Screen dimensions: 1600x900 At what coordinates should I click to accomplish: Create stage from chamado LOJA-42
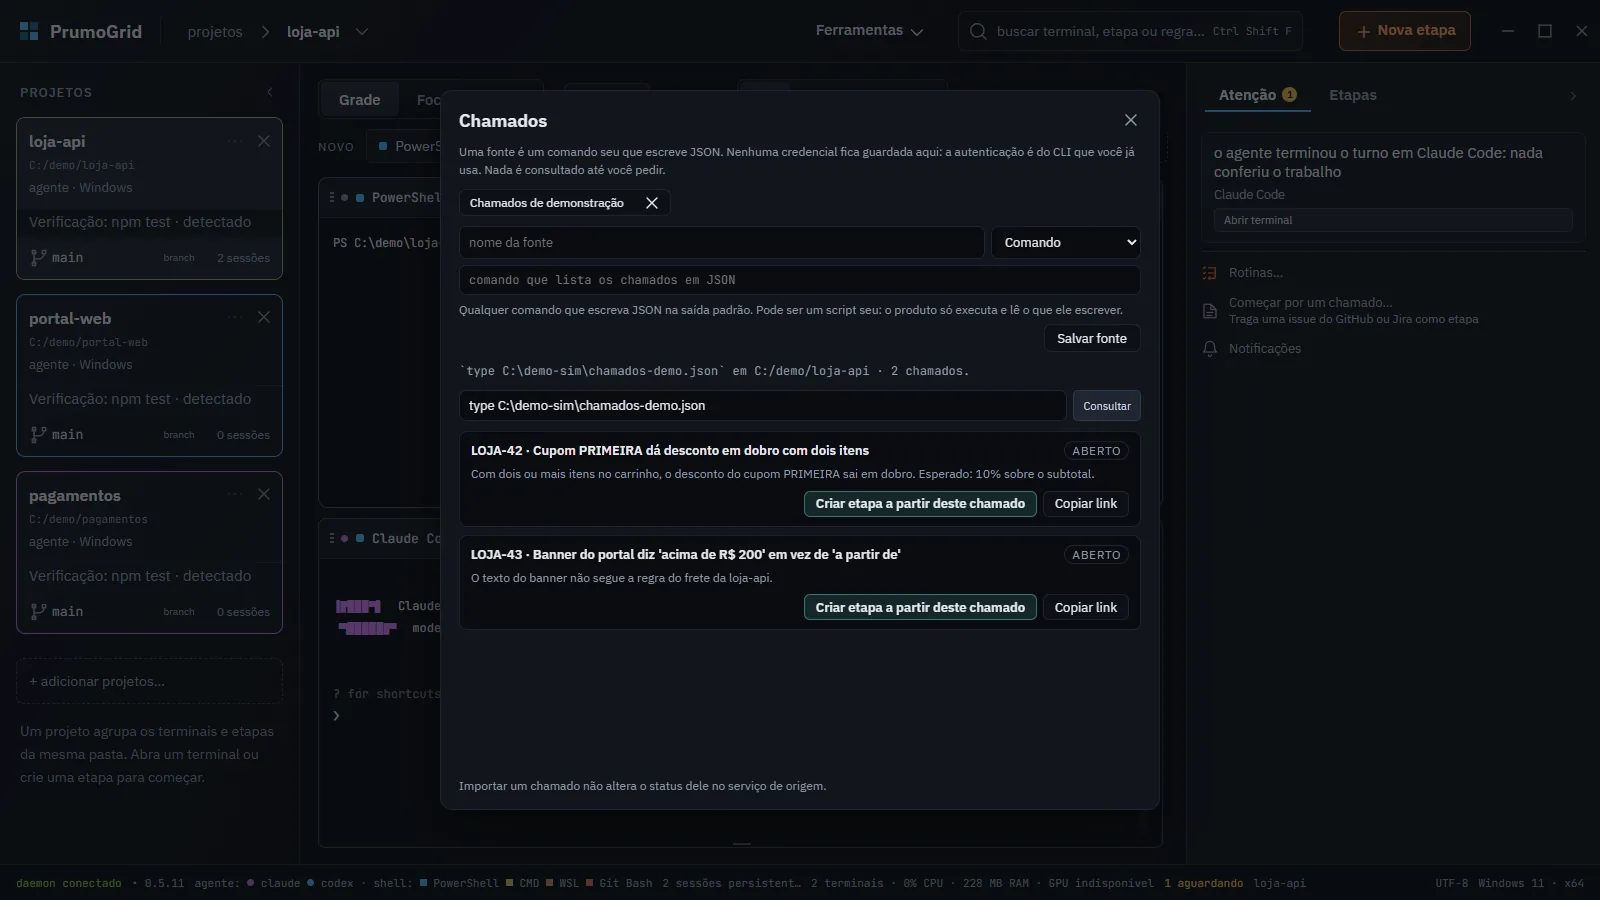(920, 504)
